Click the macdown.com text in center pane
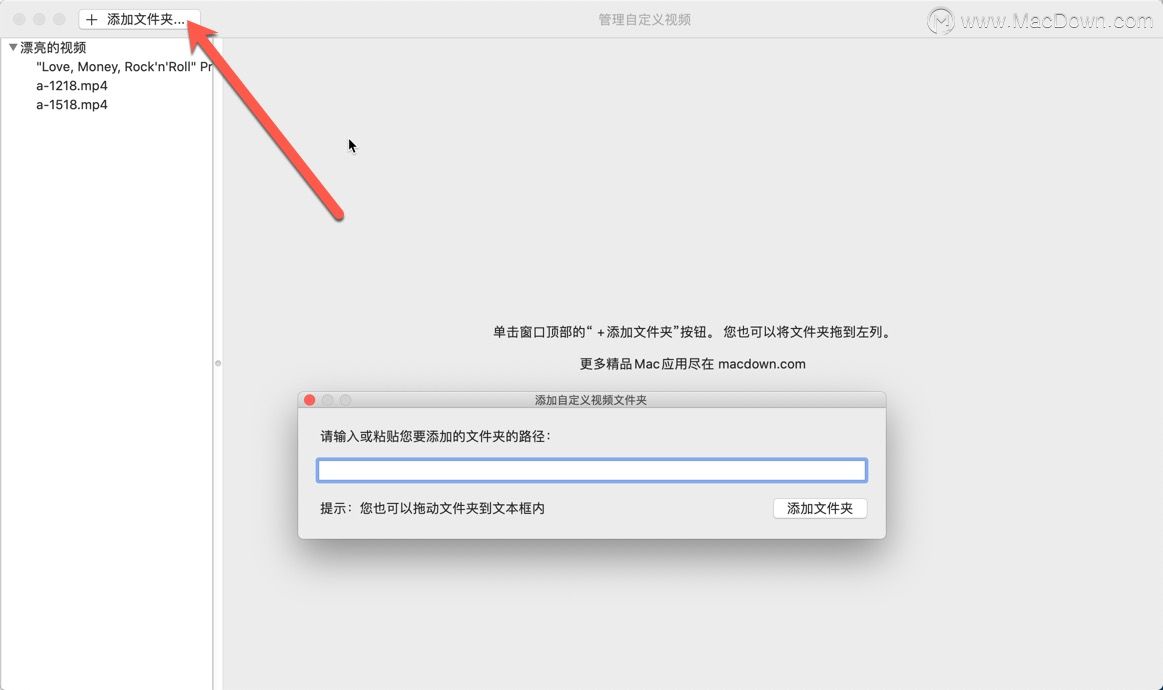The image size is (1163, 690). [762, 364]
